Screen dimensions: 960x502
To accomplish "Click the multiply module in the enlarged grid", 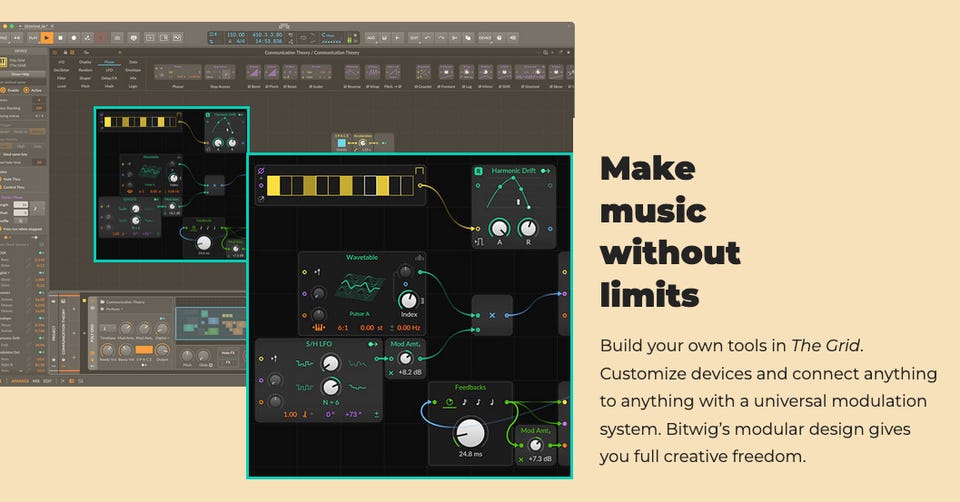I will tap(492, 315).
